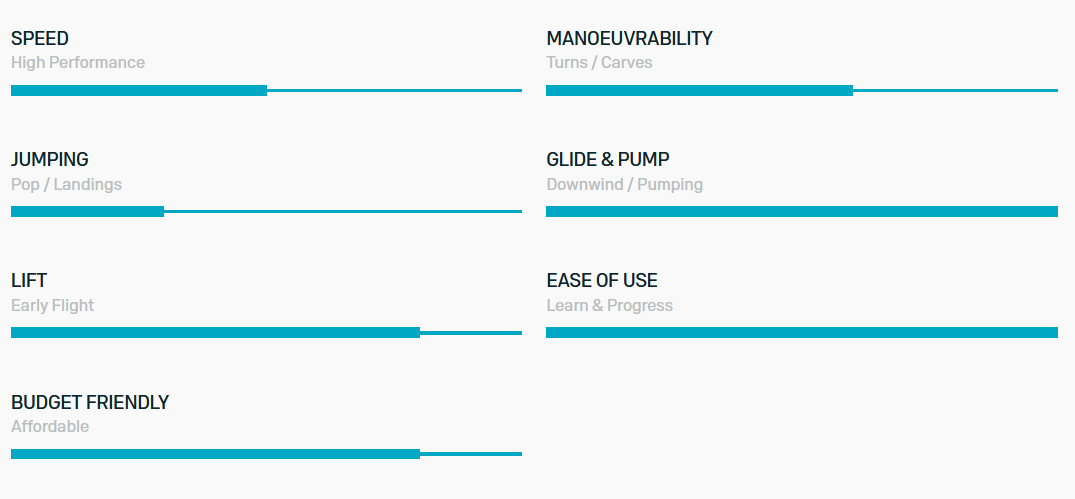Select the BUDGET FRIENDLY heading
The width and height of the screenshot is (1075, 499).
click(90, 402)
